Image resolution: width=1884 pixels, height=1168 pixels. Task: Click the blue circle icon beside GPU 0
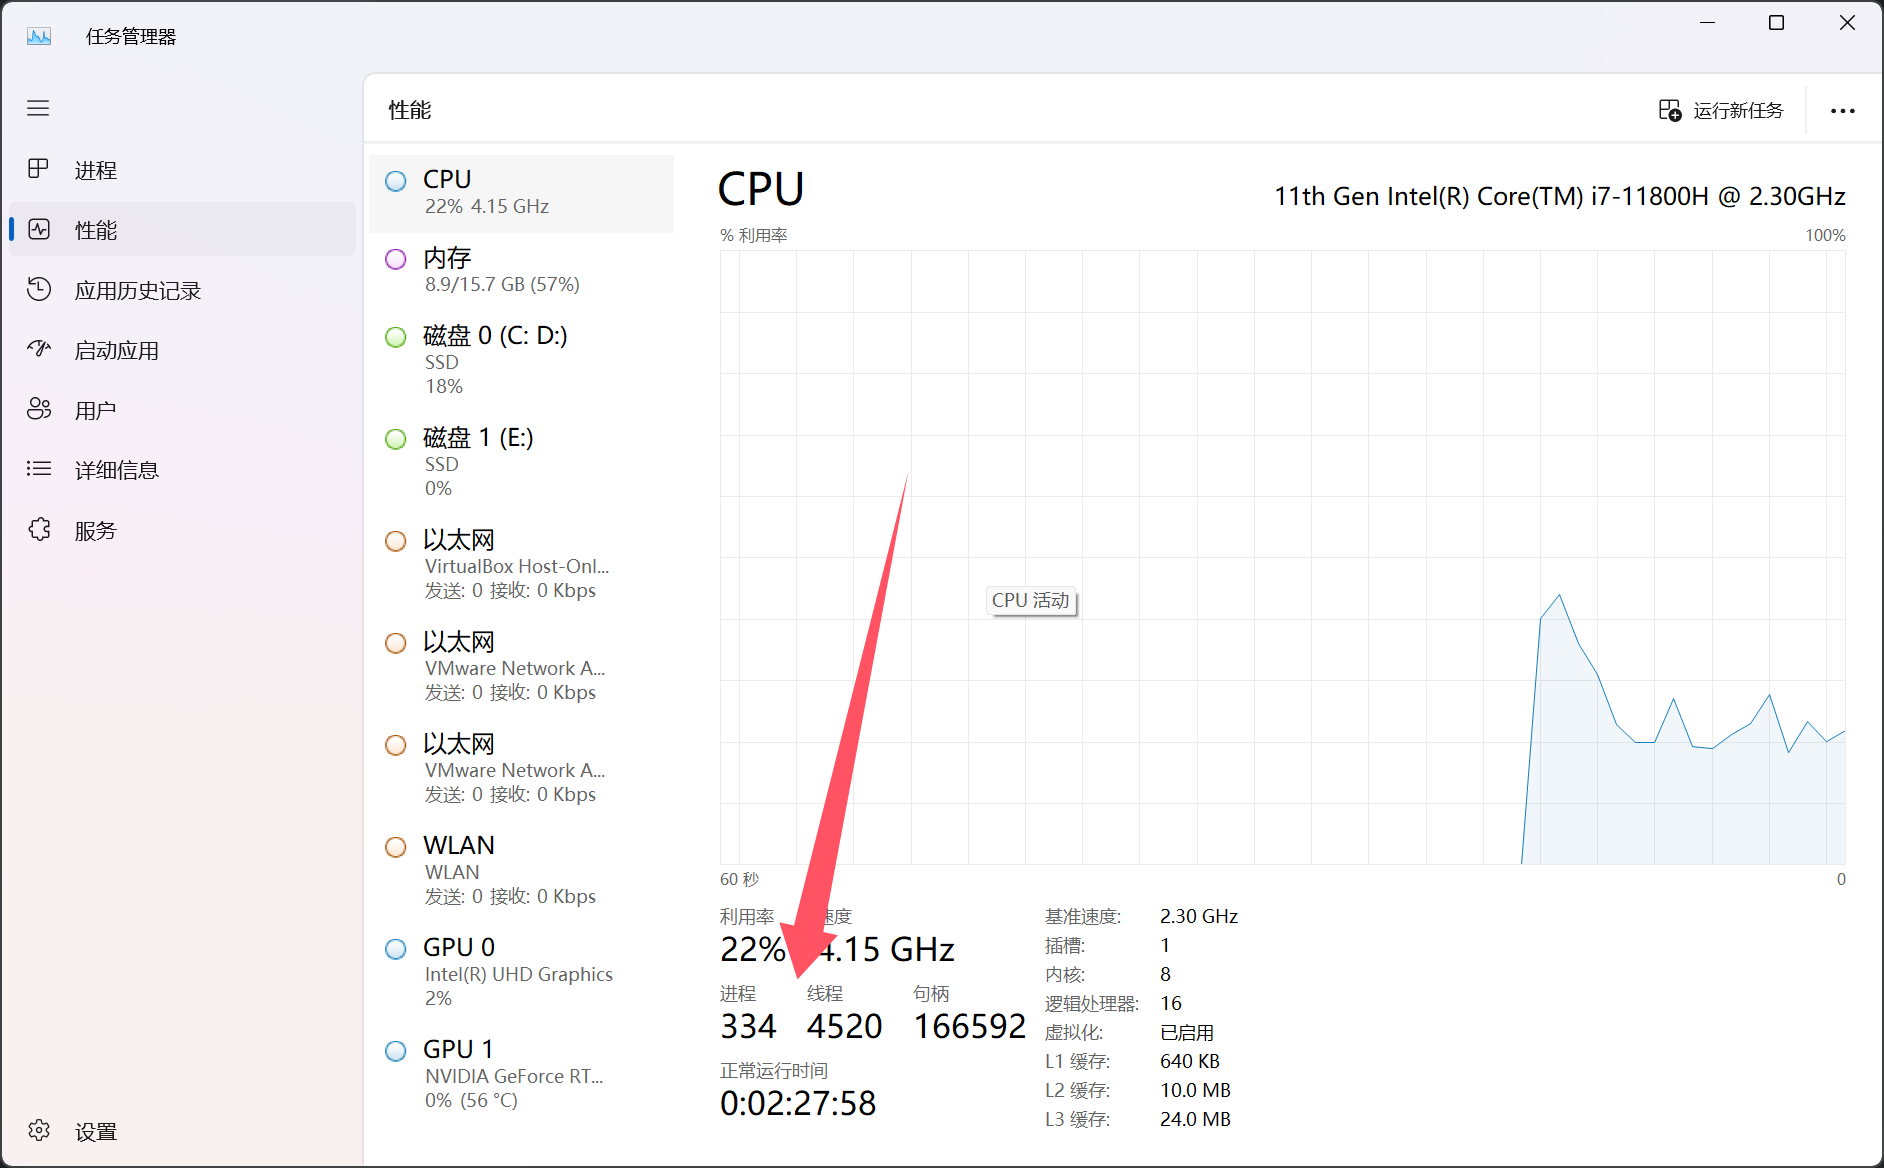(396, 949)
